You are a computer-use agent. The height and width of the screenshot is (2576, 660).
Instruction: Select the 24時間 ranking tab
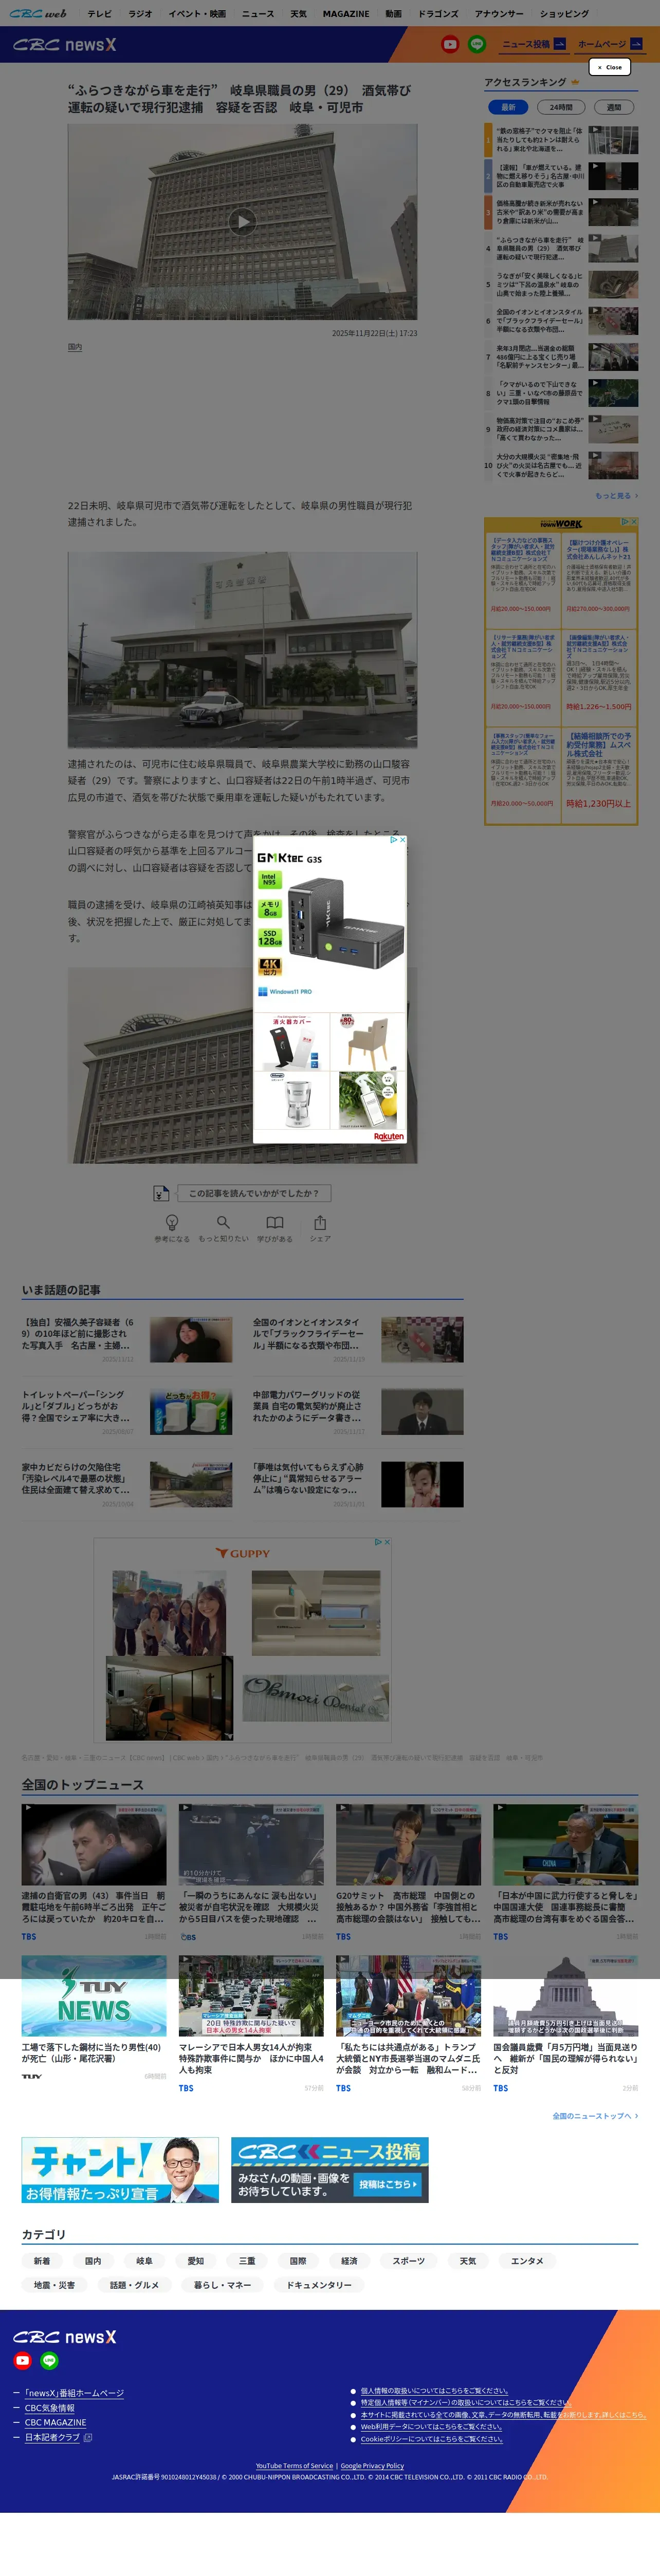coord(561,107)
